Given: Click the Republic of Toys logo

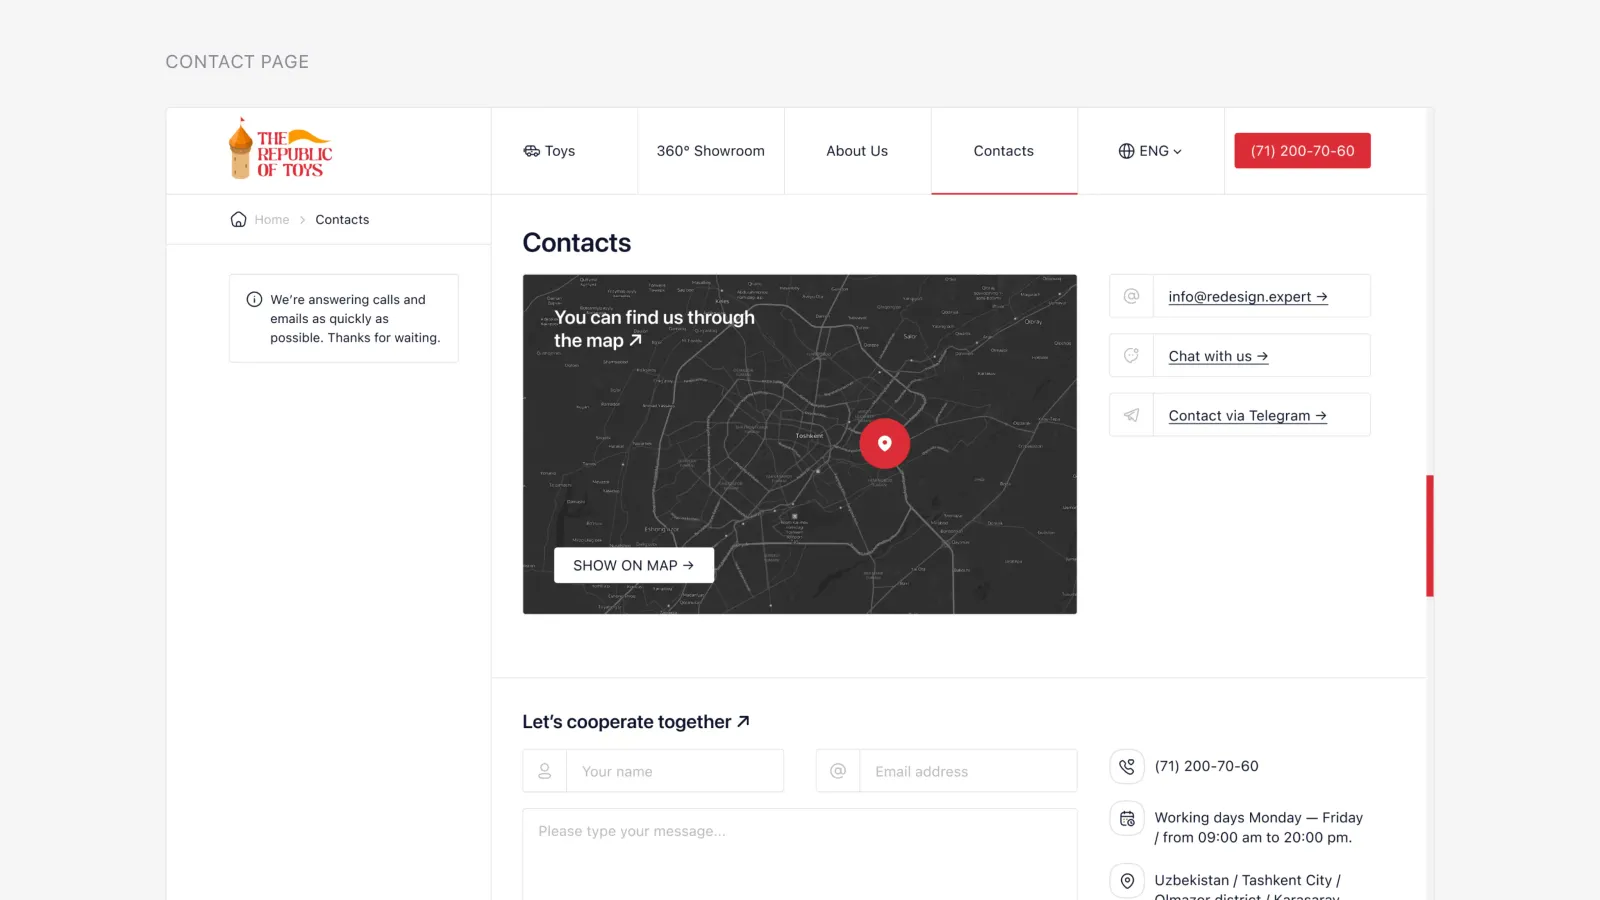Looking at the screenshot, I should coord(280,149).
